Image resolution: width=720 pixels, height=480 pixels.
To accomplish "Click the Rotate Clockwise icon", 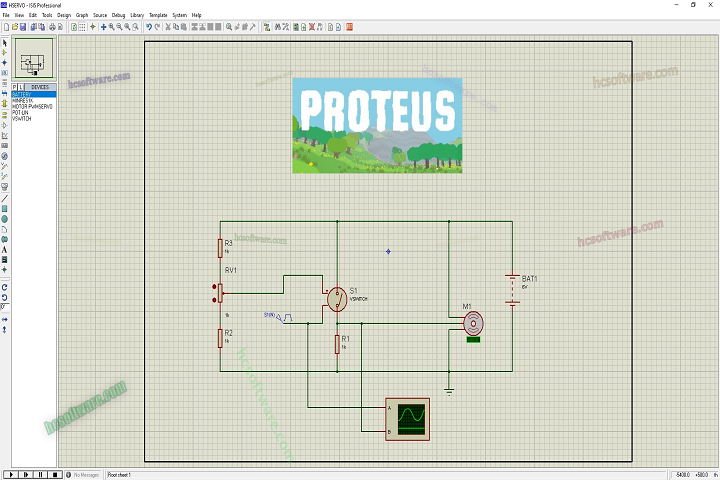I will click(x=5, y=288).
